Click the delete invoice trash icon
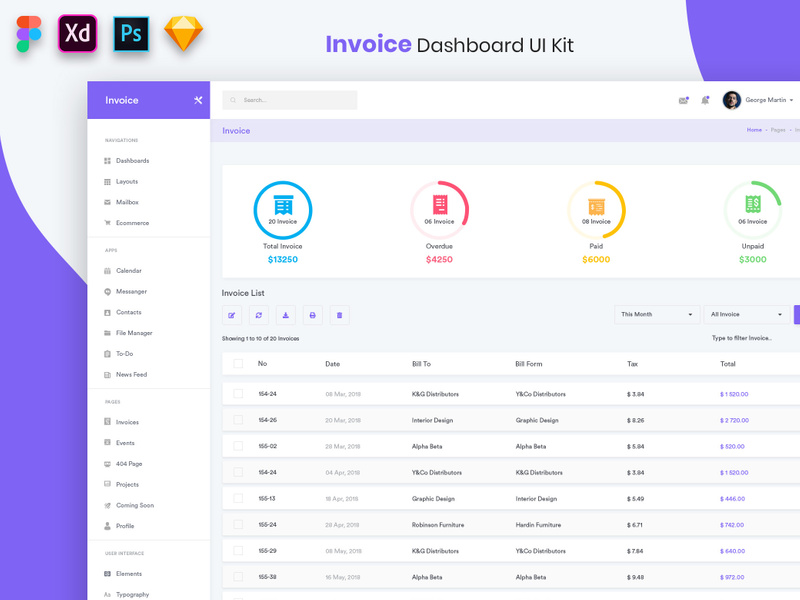This screenshot has height=600, width=800. pyautogui.click(x=339, y=316)
